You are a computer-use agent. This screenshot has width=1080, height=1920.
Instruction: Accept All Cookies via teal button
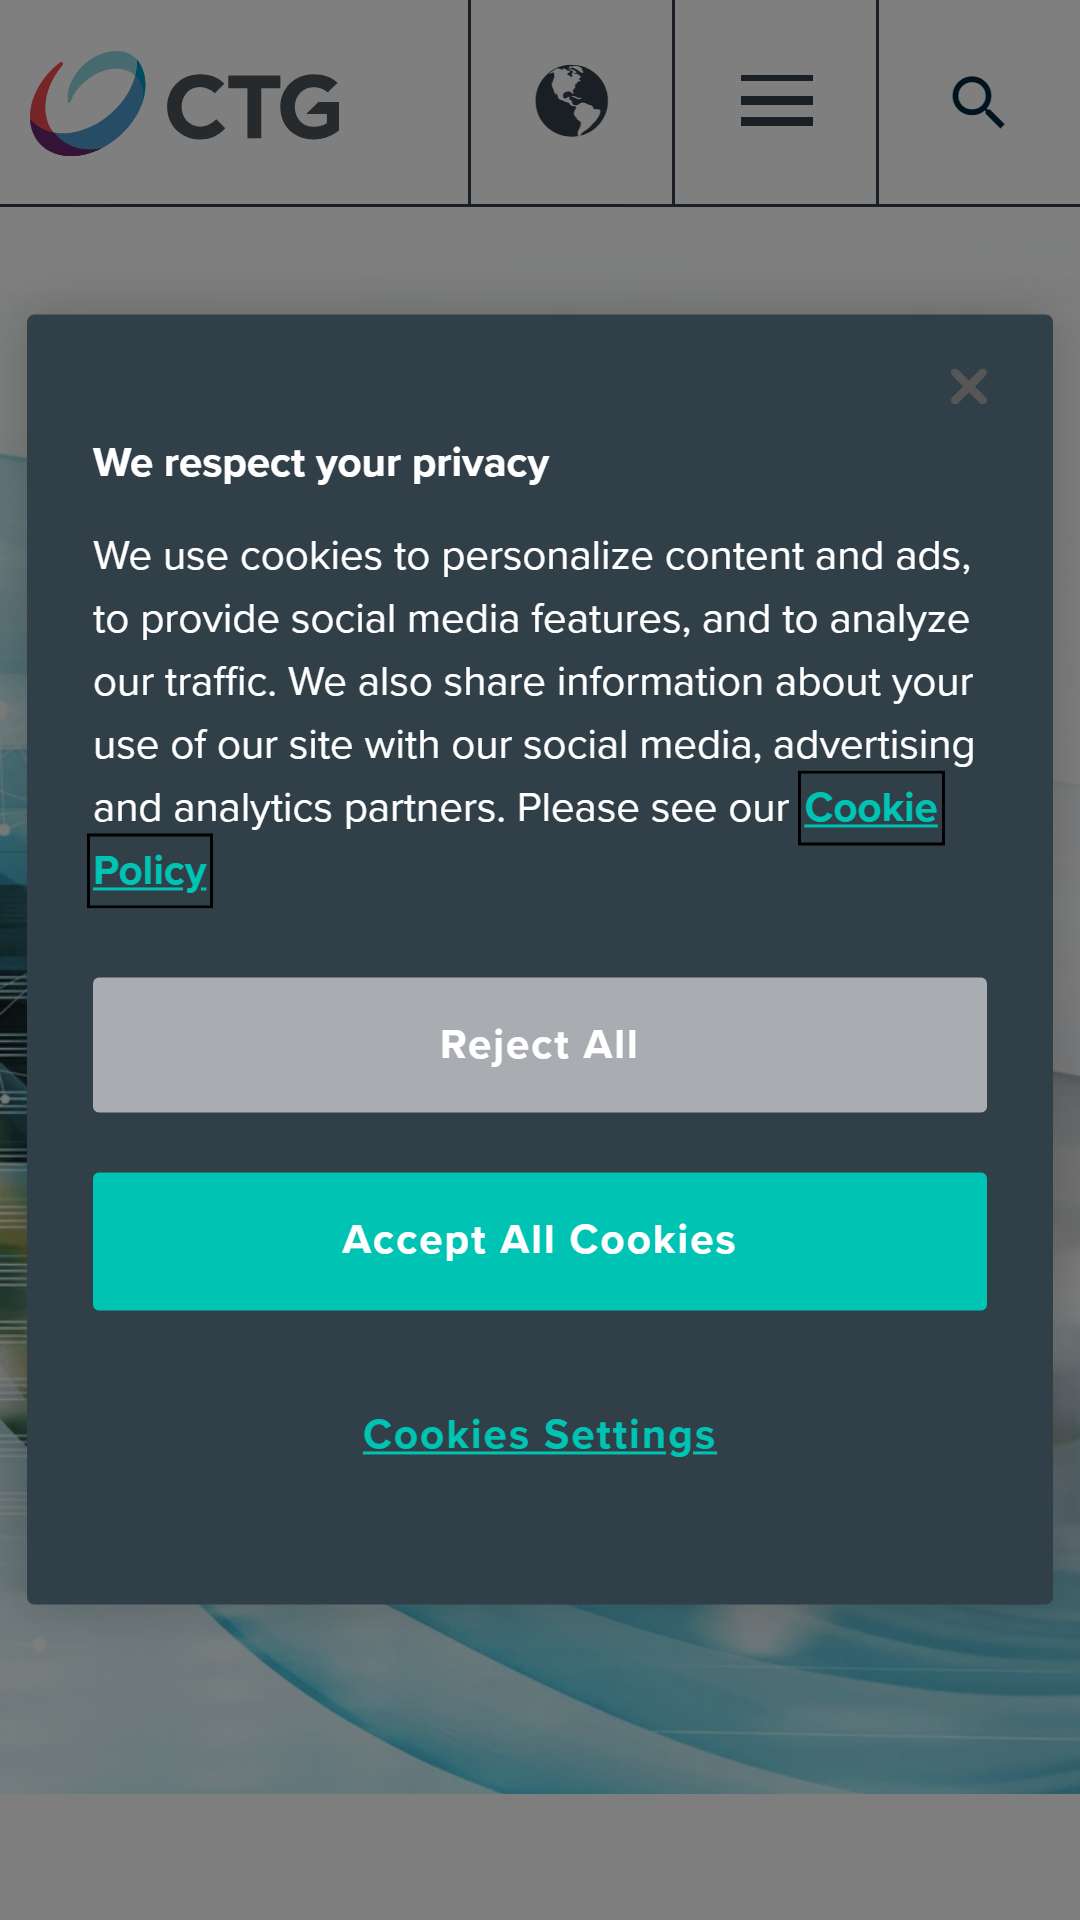click(x=540, y=1241)
